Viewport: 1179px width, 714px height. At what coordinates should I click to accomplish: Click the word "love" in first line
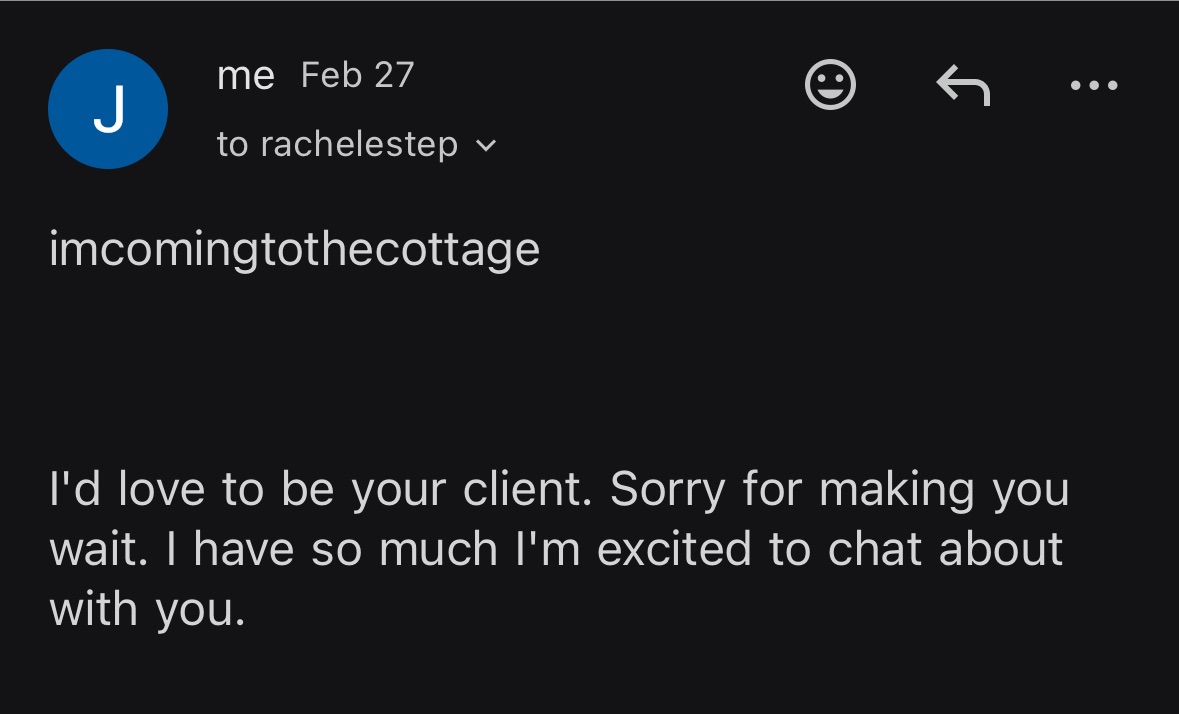(163, 489)
